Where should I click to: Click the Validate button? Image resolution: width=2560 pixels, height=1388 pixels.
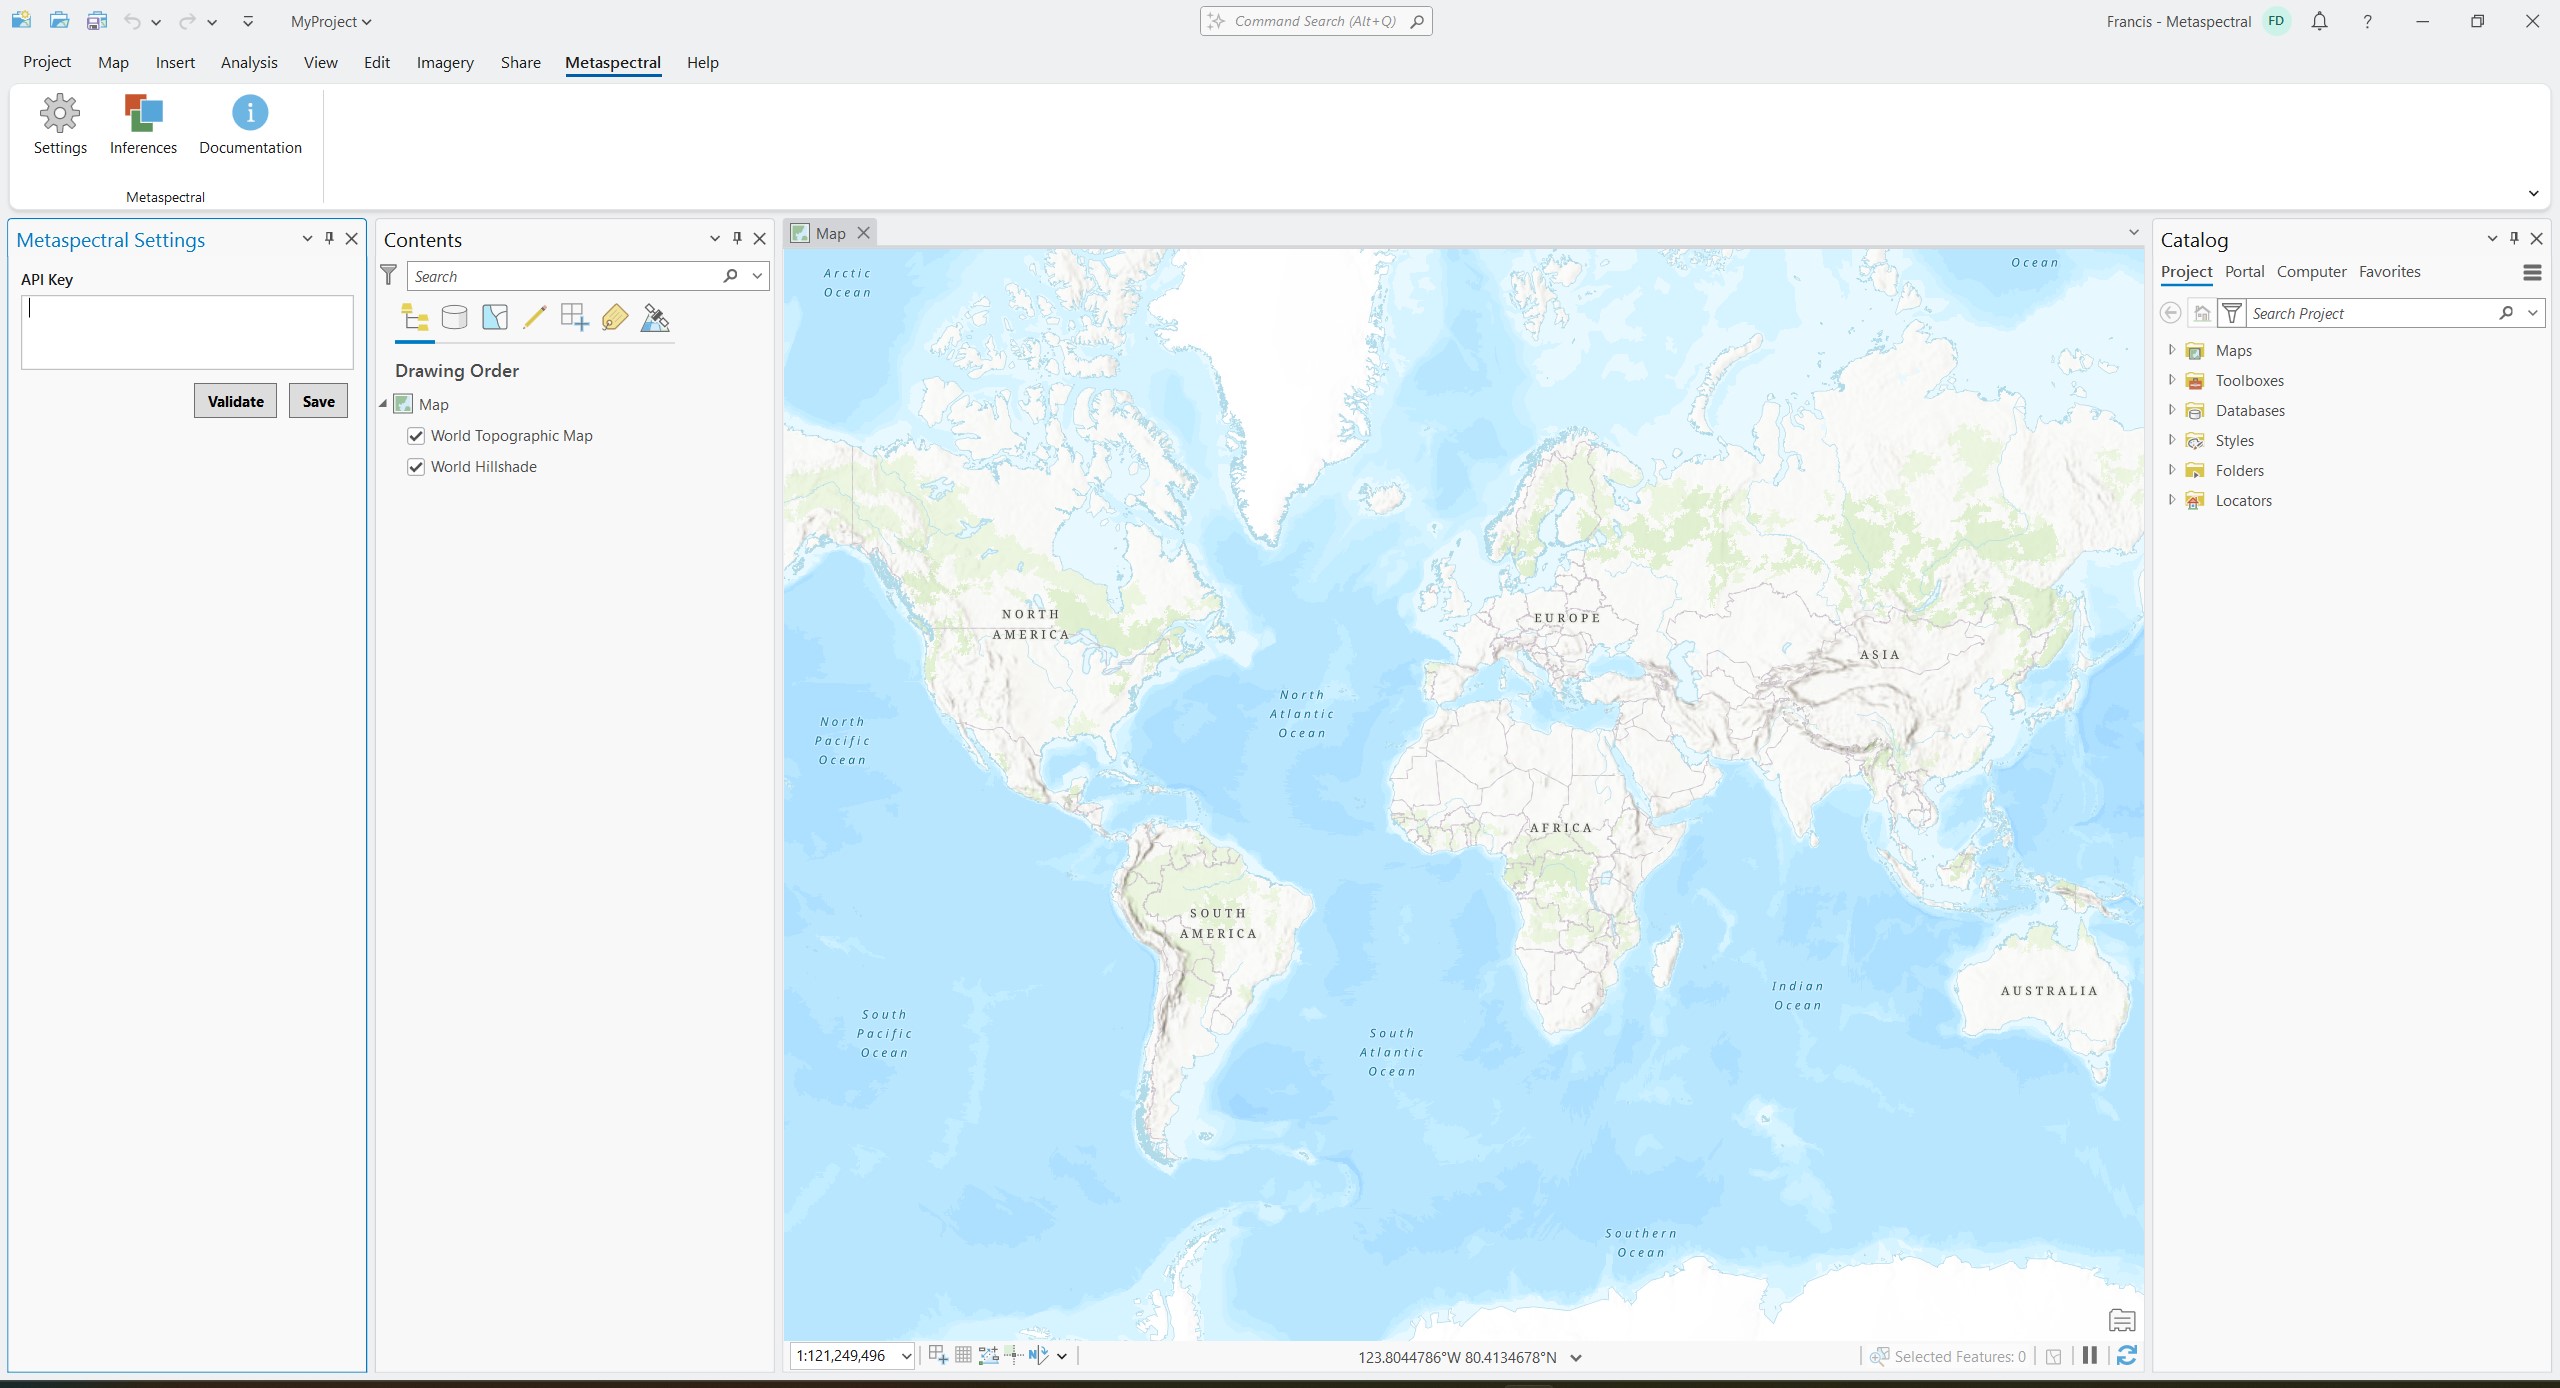click(235, 401)
